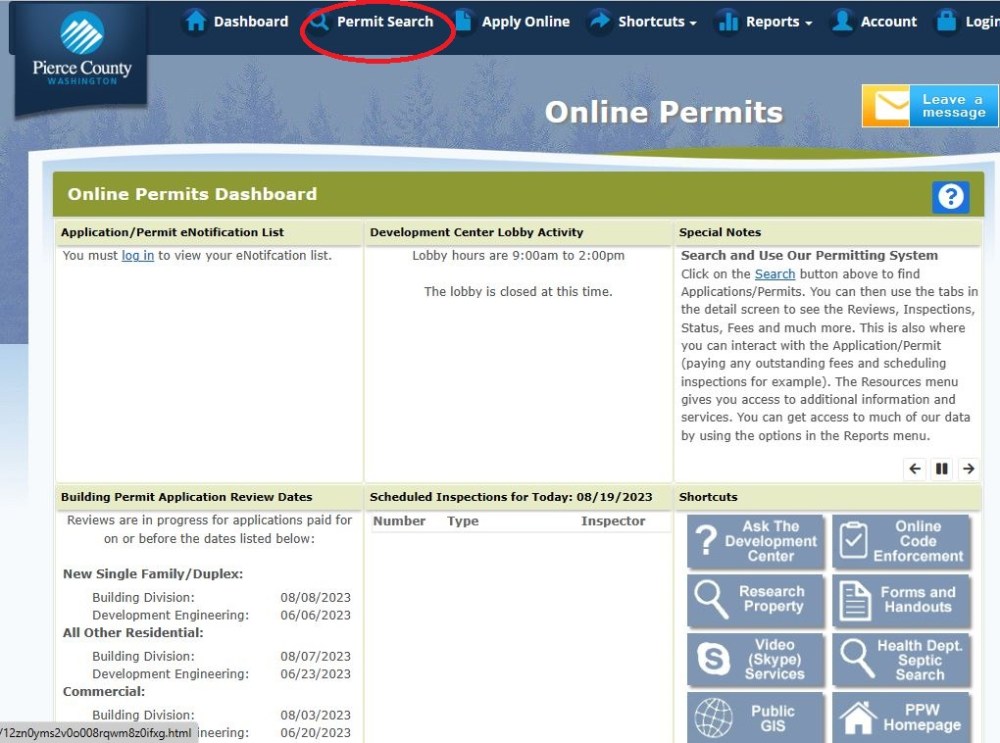Open the Public GIS shortcut tile
The image size is (1000, 743).
click(x=756, y=717)
